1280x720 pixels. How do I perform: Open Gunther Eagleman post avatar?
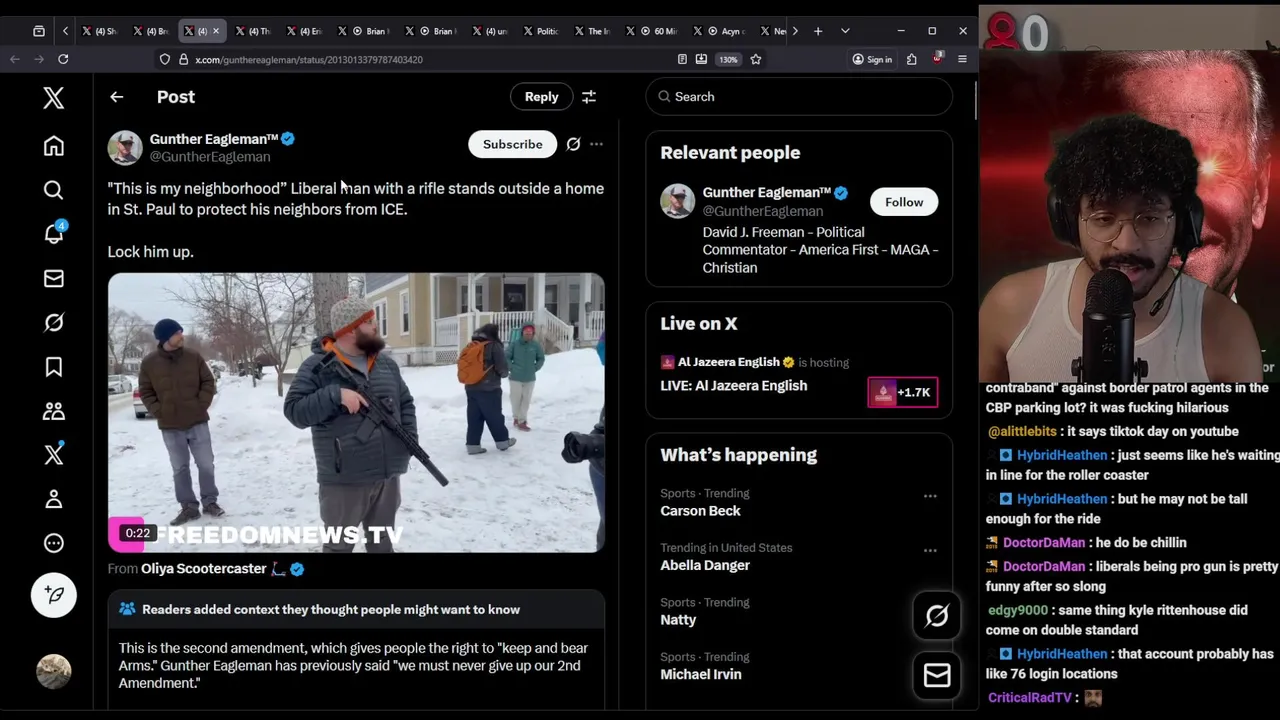[125, 147]
